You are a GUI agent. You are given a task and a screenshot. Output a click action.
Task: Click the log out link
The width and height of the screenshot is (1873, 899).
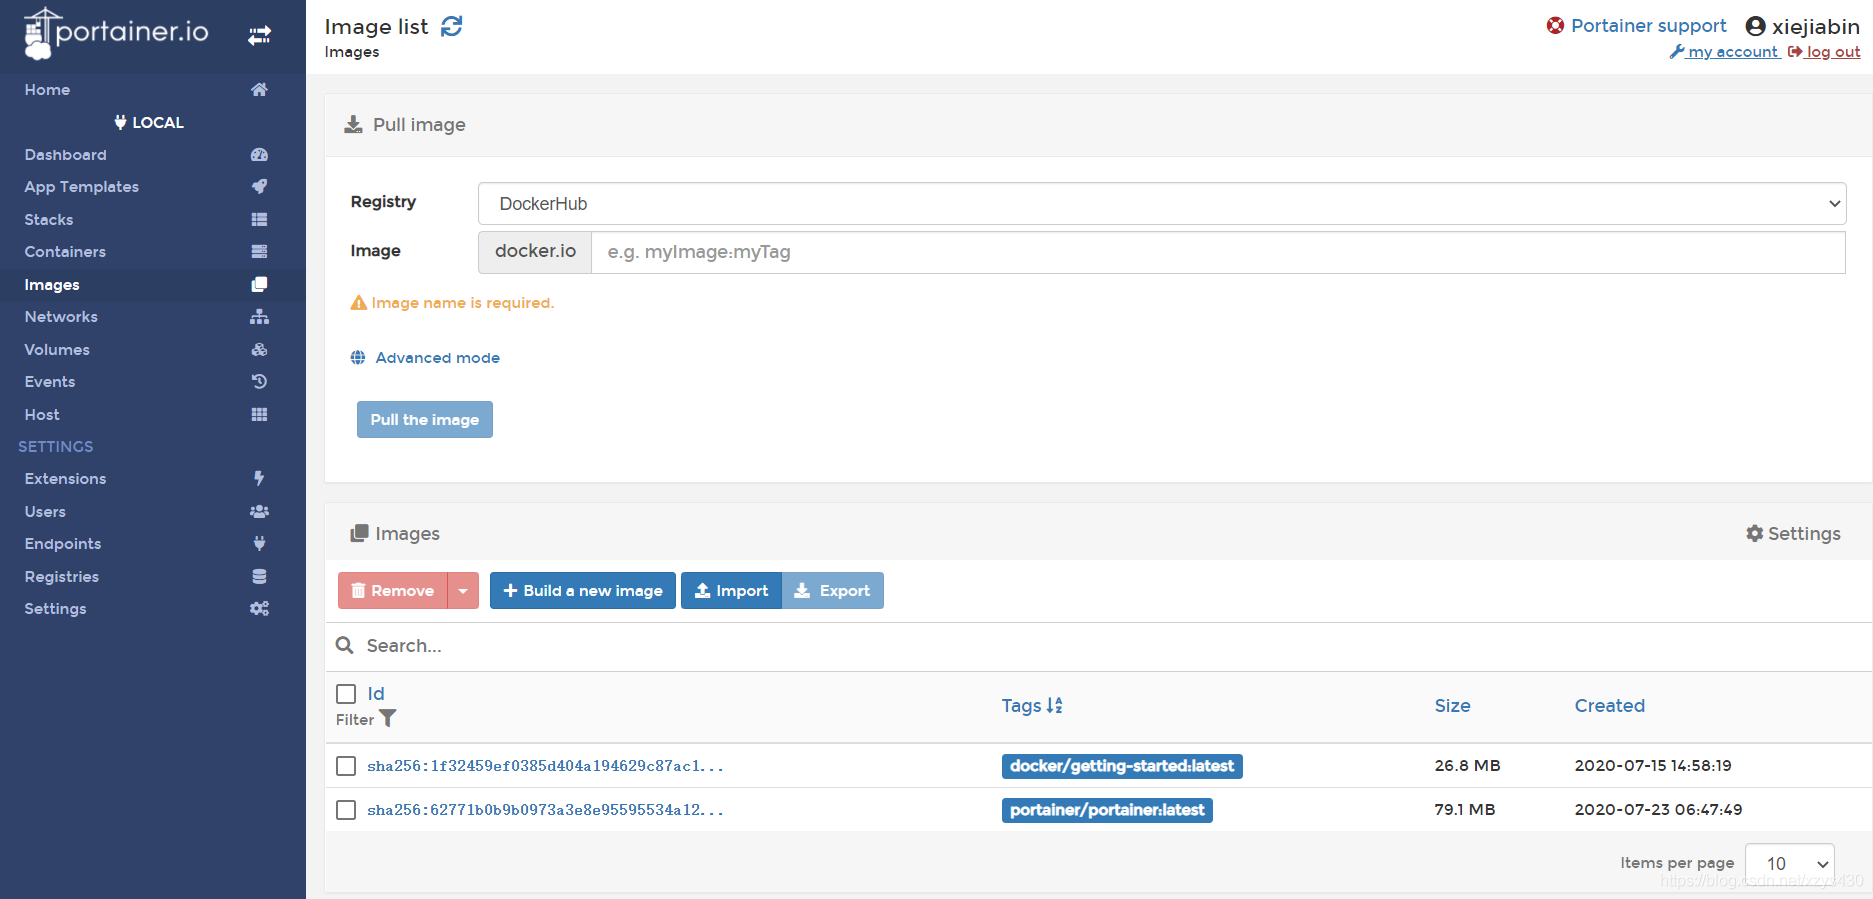[1833, 52]
